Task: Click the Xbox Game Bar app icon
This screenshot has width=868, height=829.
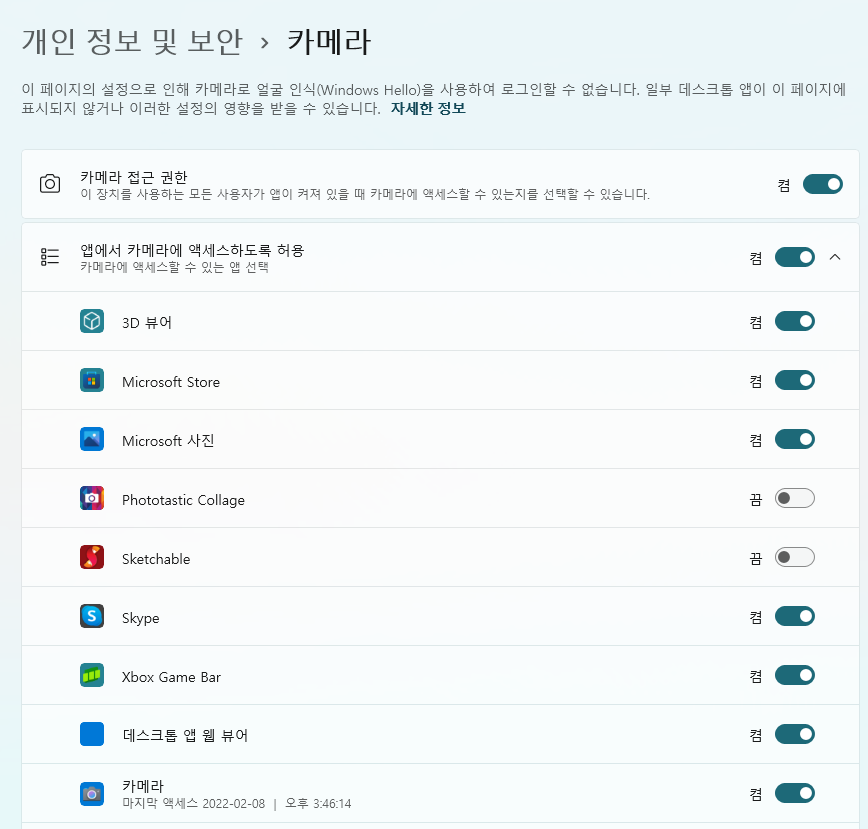Action: [x=92, y=675]
